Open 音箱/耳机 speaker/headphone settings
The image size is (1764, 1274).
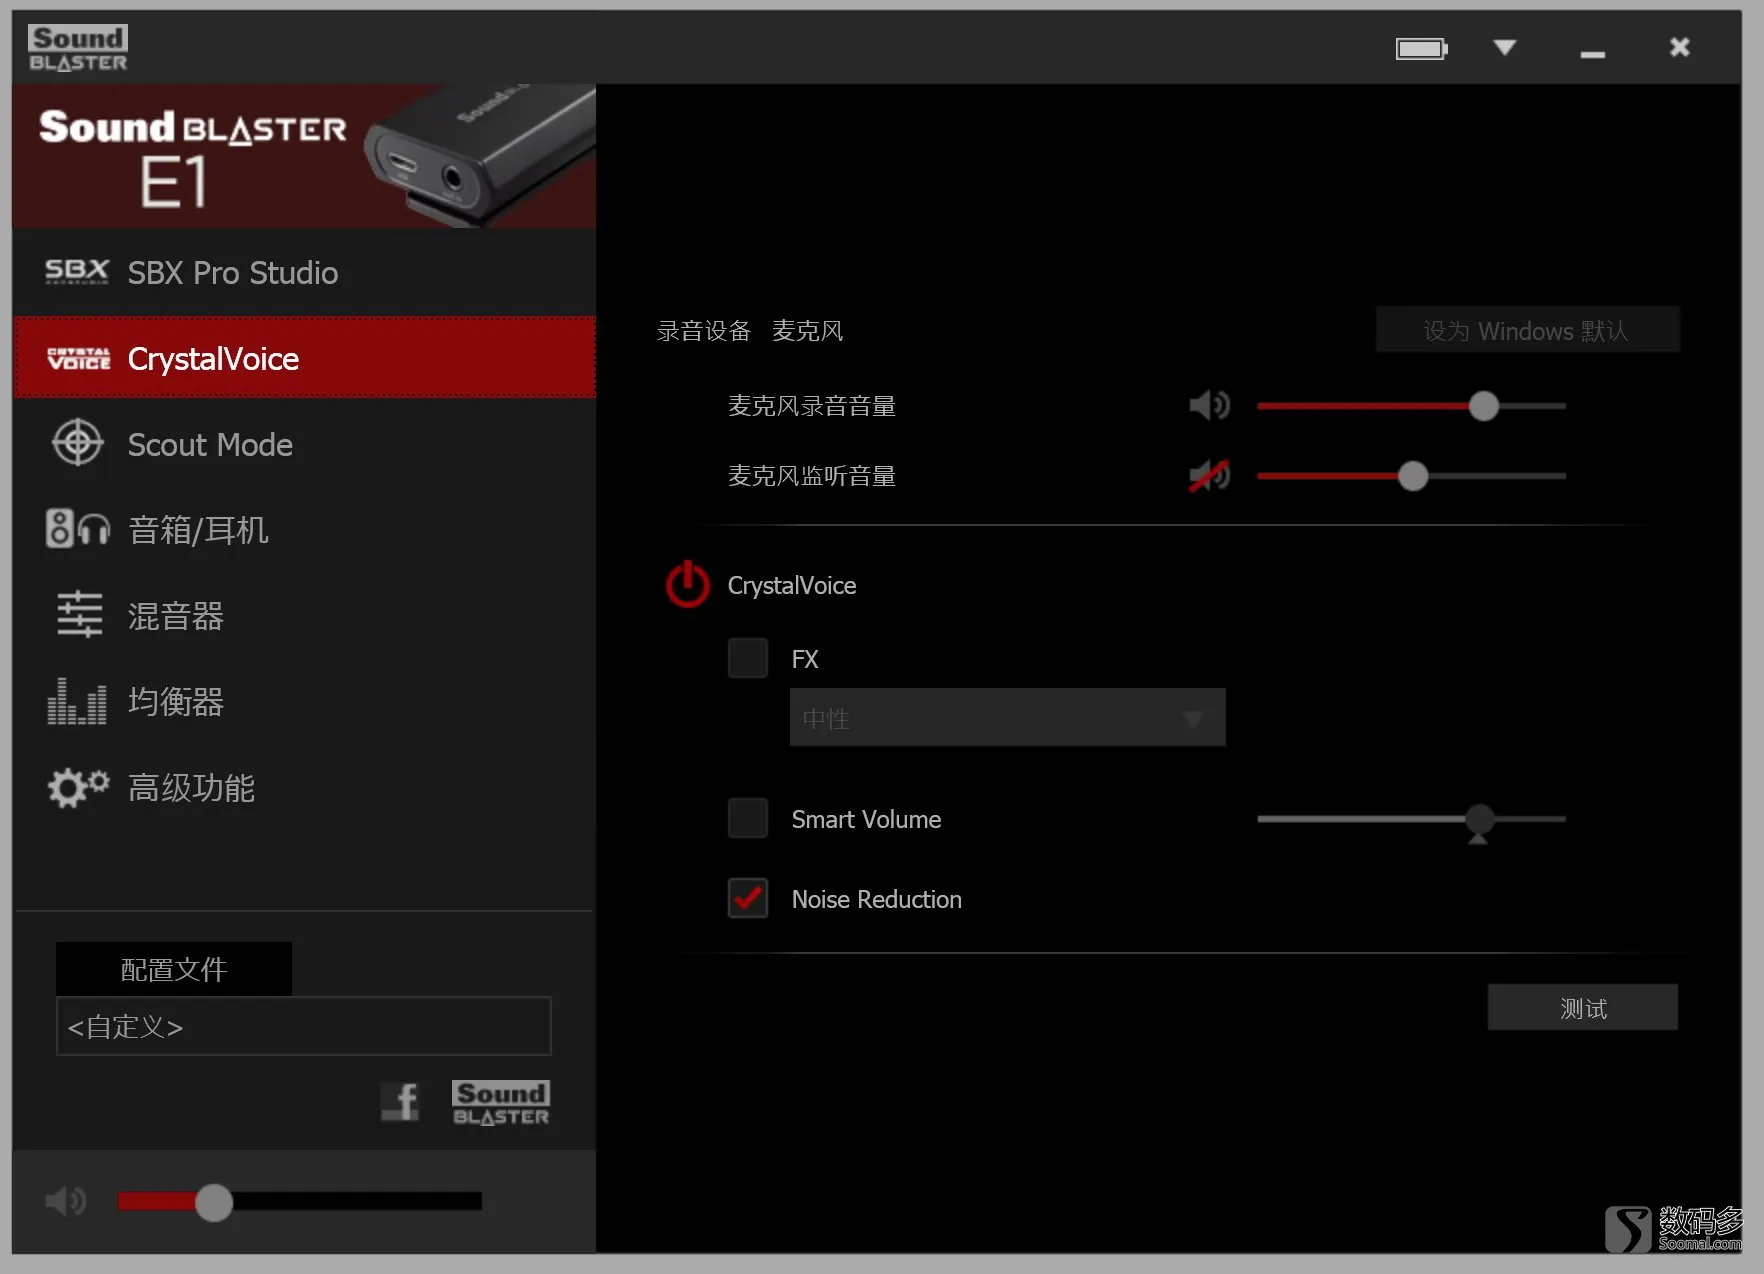tap(305, 530)
